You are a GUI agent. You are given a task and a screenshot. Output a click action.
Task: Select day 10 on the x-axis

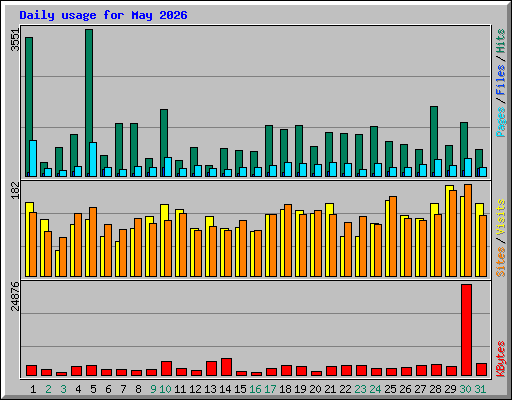click(165, 389)
